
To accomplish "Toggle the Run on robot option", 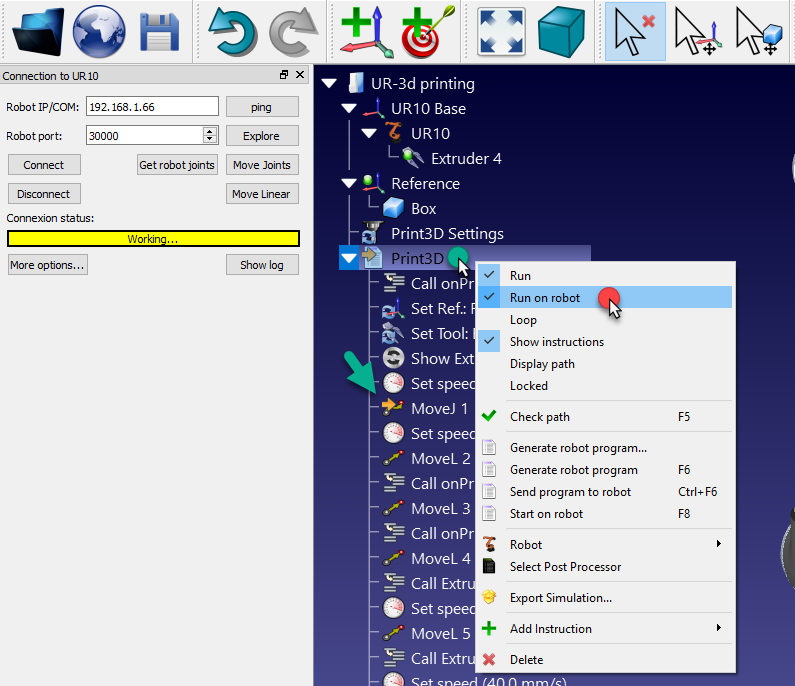I will [x=545, y=298].
